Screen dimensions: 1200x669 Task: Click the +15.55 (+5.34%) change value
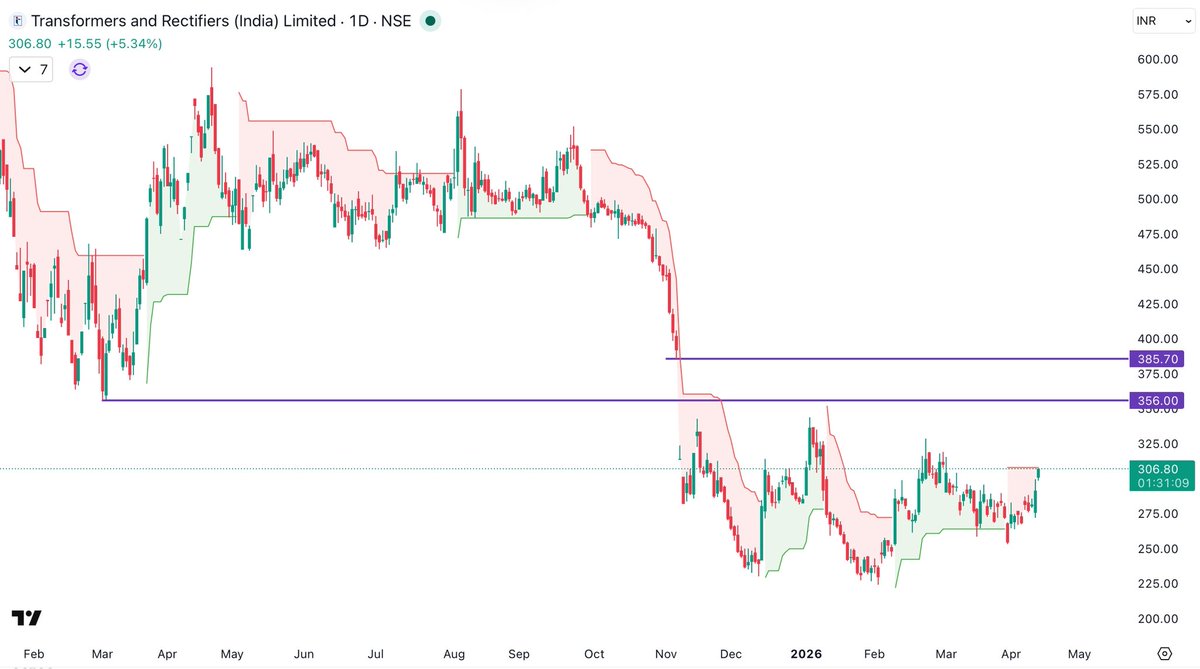pos(109,44)
